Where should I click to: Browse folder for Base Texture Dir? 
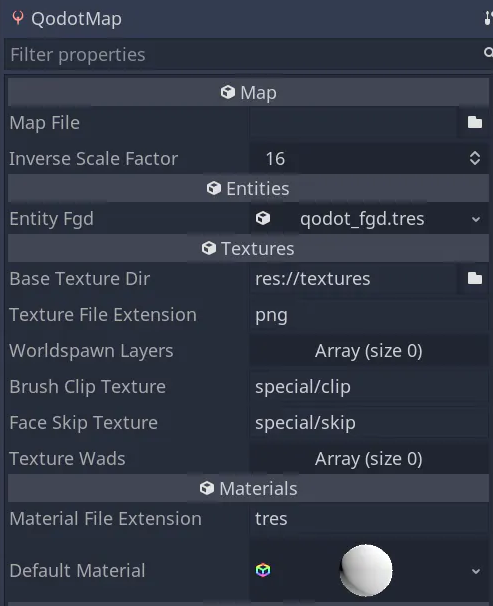(x=474, y=278)
